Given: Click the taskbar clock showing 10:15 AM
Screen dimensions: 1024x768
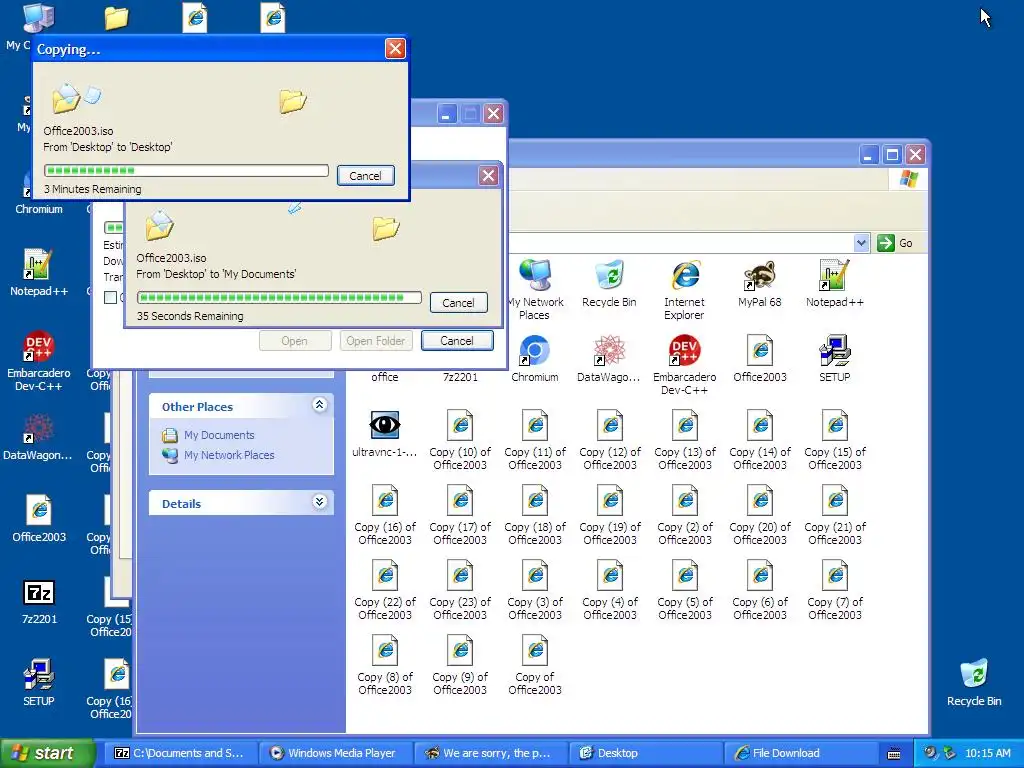Looking at the screenshot, I should pos(987,753).
